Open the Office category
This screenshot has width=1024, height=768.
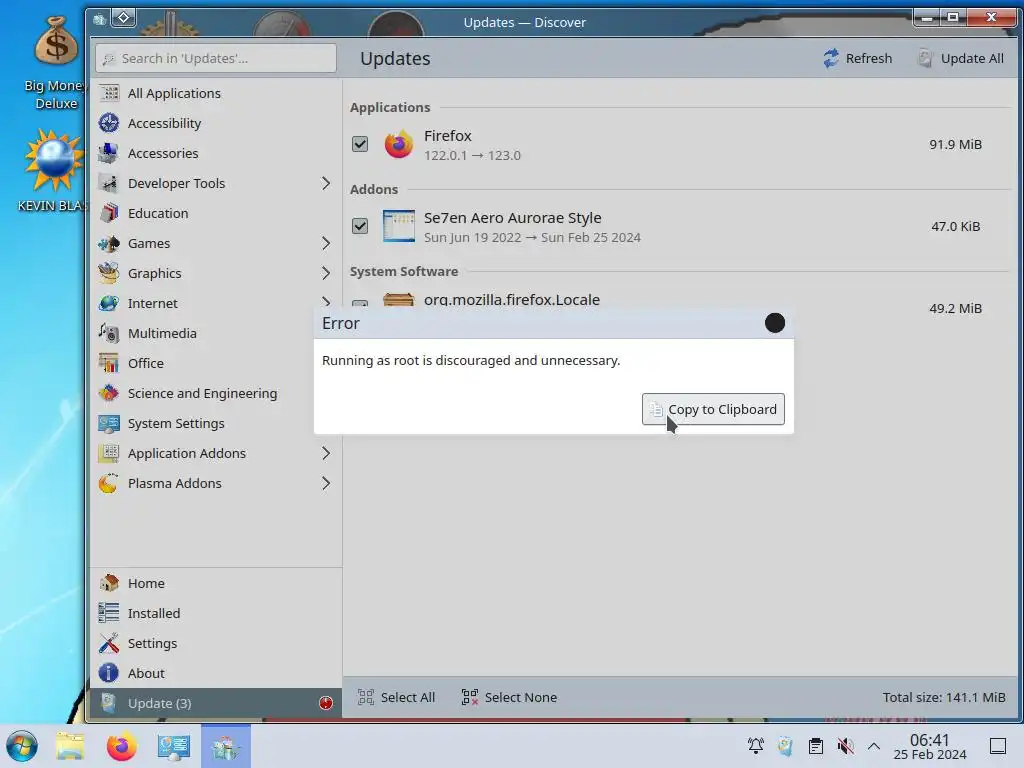(216, 364)
